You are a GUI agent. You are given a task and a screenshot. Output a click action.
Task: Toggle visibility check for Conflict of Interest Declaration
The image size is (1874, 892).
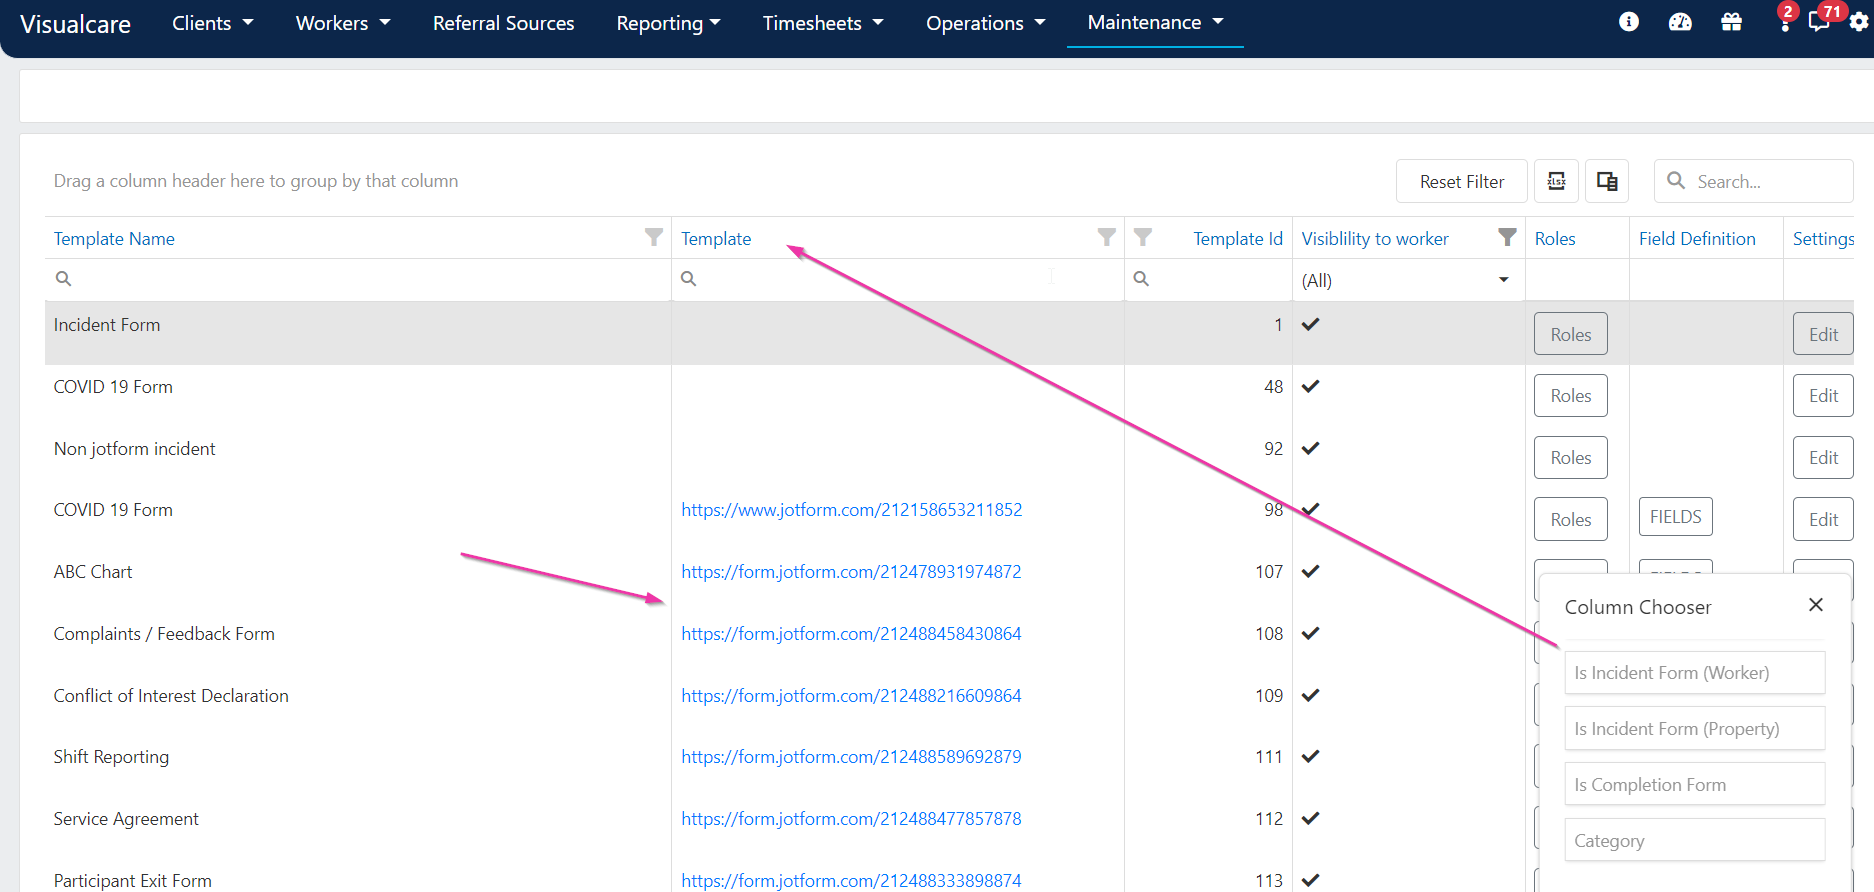[1311, 695]
